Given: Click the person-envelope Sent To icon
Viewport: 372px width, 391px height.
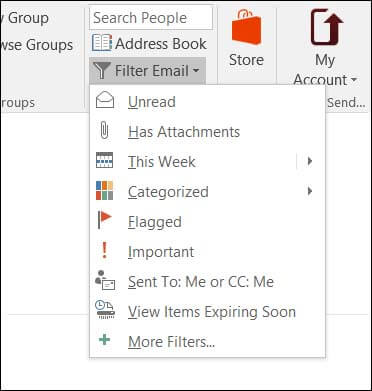Looking at the screenshot, I should pyautogui.click(x=105, y=280).
